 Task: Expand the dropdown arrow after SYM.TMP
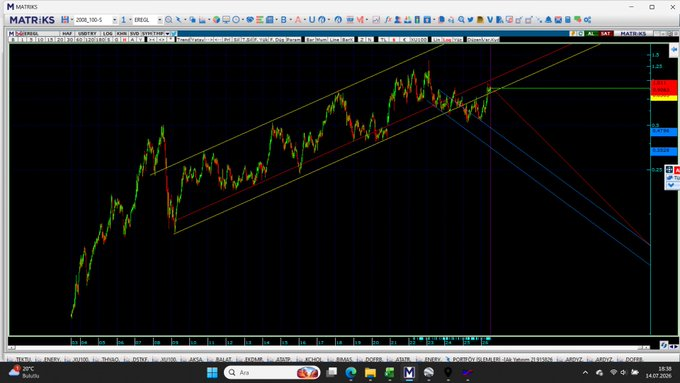(167, 33)
